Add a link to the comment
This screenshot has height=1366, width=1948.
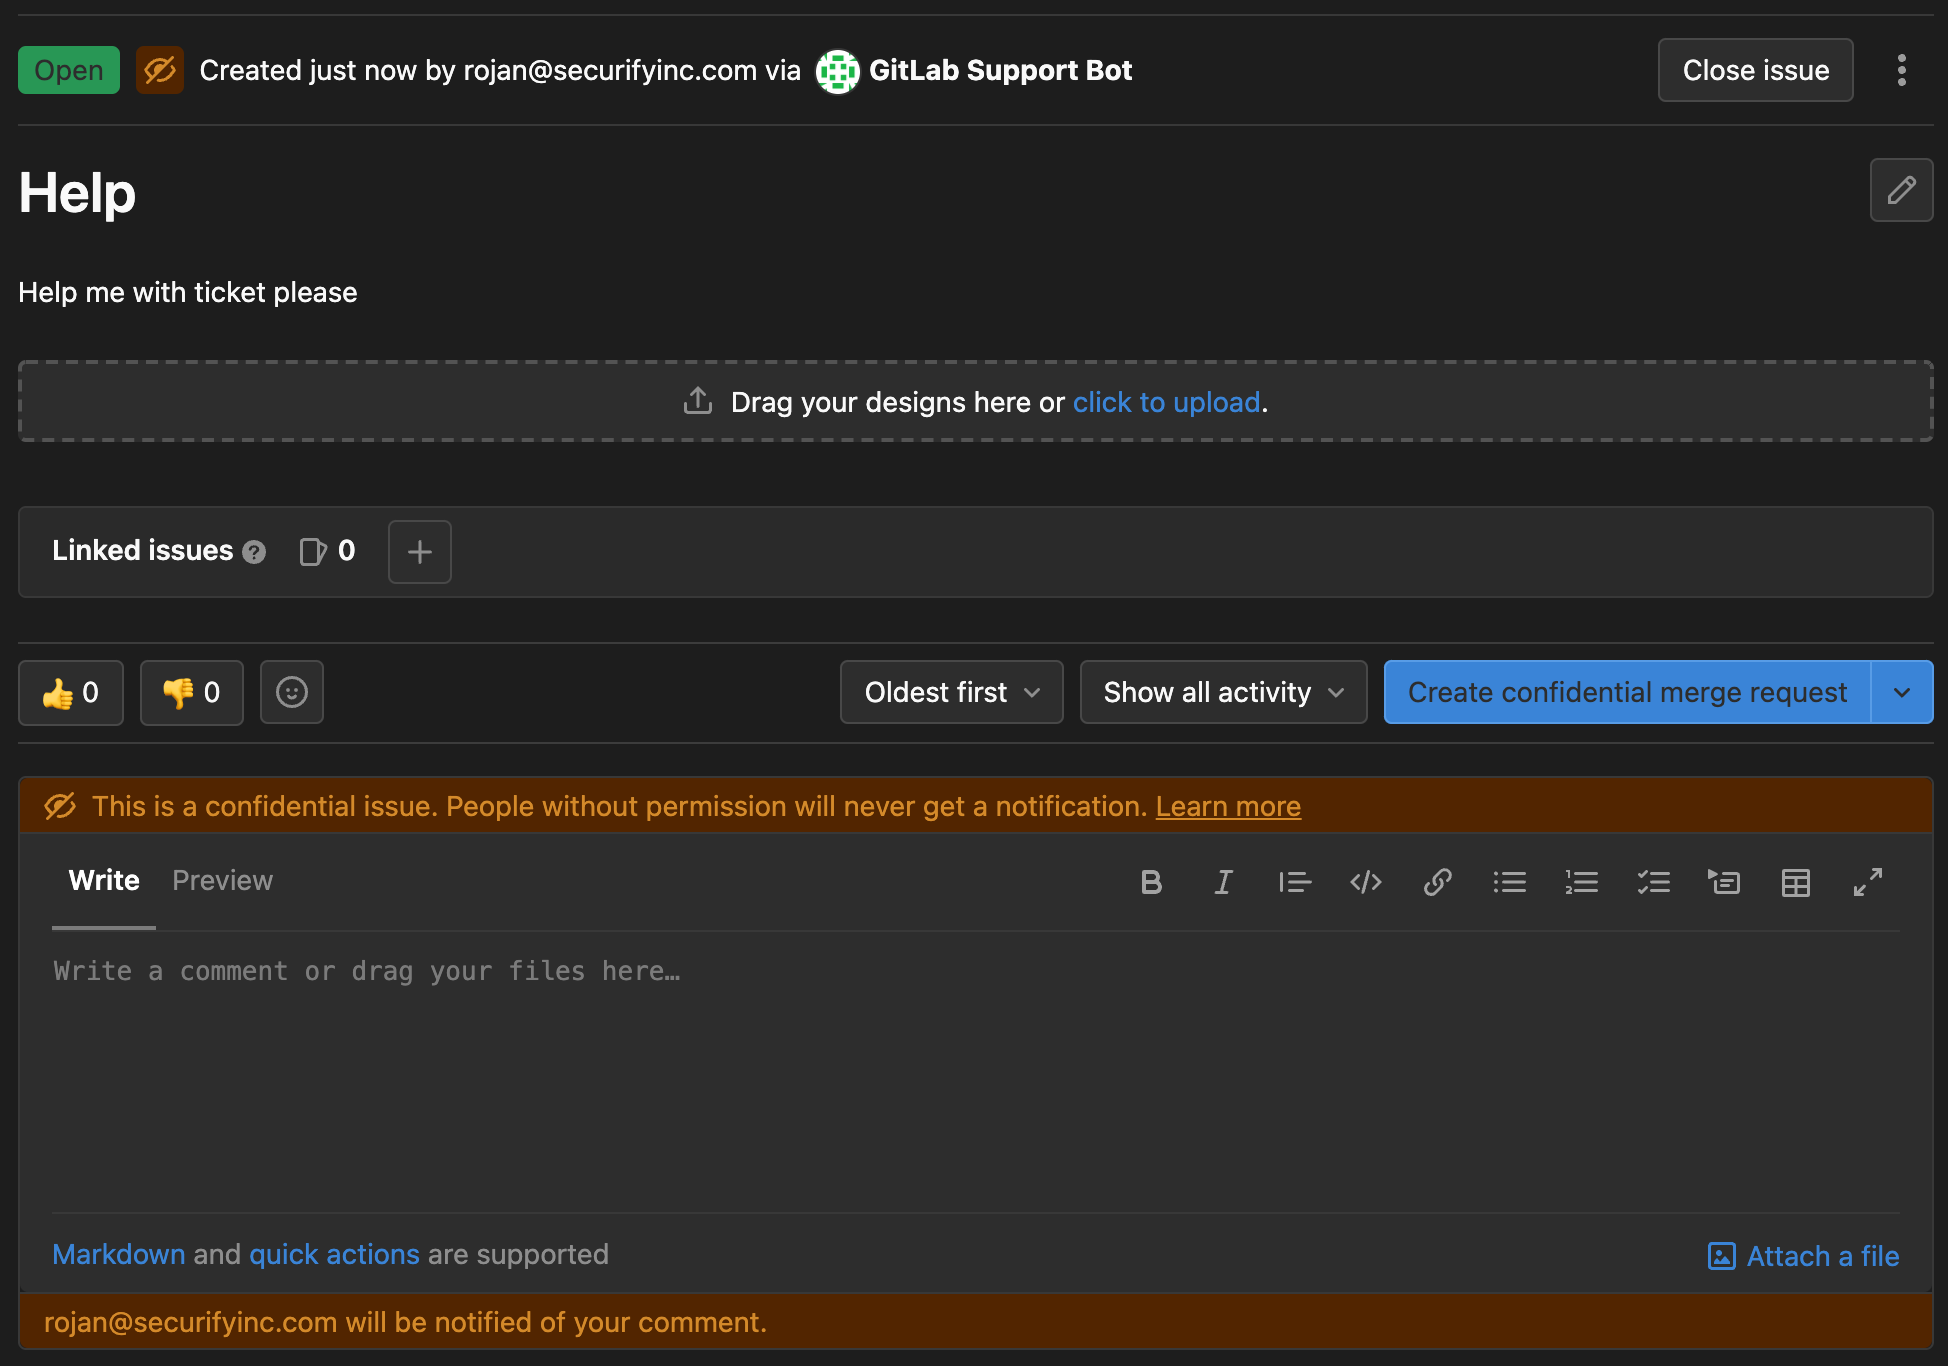(x=1438, y=882)
